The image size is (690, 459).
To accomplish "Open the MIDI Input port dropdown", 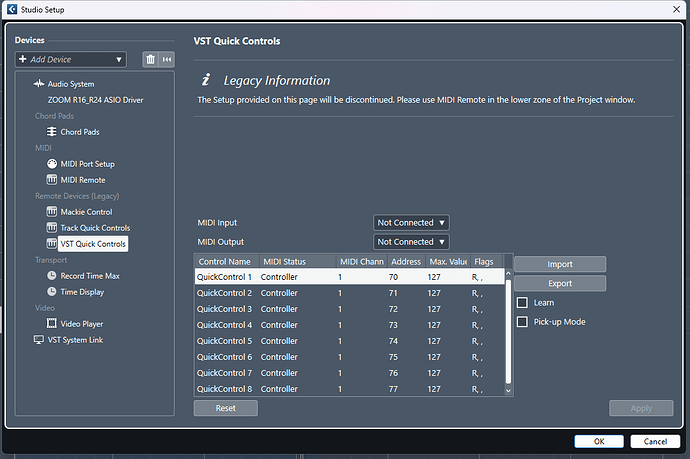I will [x=411, y=223].
